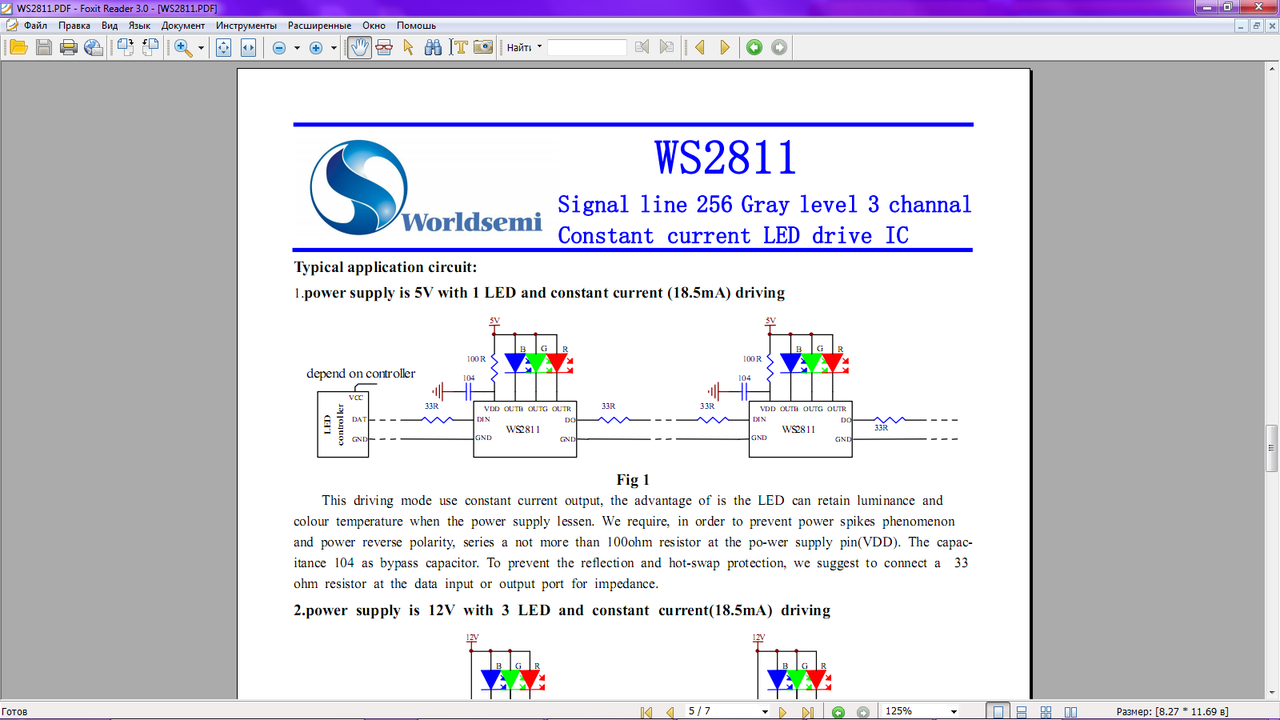
Task: Select the Hand tool
Action: (x=359, y=47)
